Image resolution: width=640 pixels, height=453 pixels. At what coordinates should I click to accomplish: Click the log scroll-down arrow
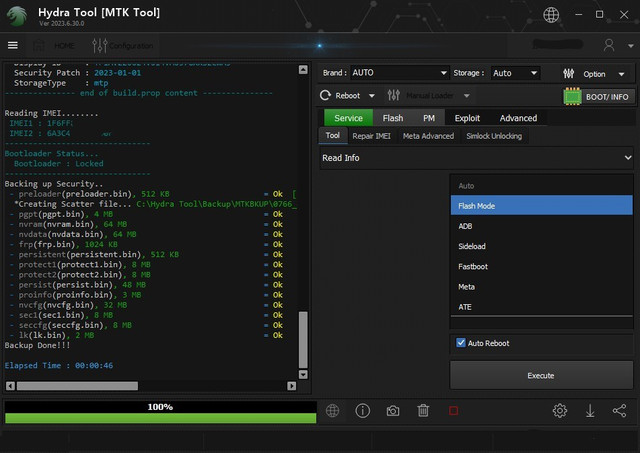pos(303,374)
